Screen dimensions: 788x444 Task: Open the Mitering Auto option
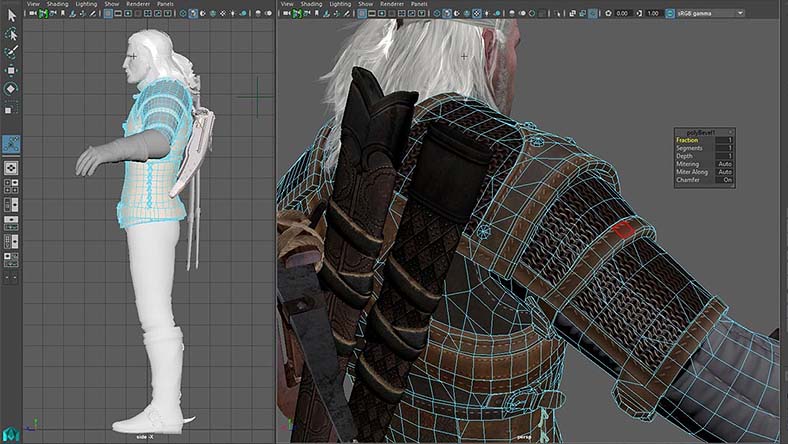[723, 164]
